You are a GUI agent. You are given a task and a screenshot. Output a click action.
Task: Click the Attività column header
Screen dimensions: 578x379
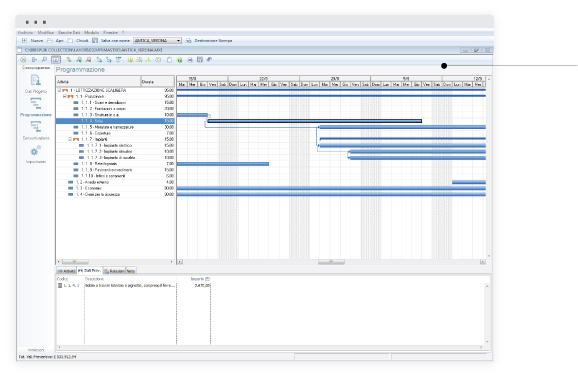coord(98,81)
